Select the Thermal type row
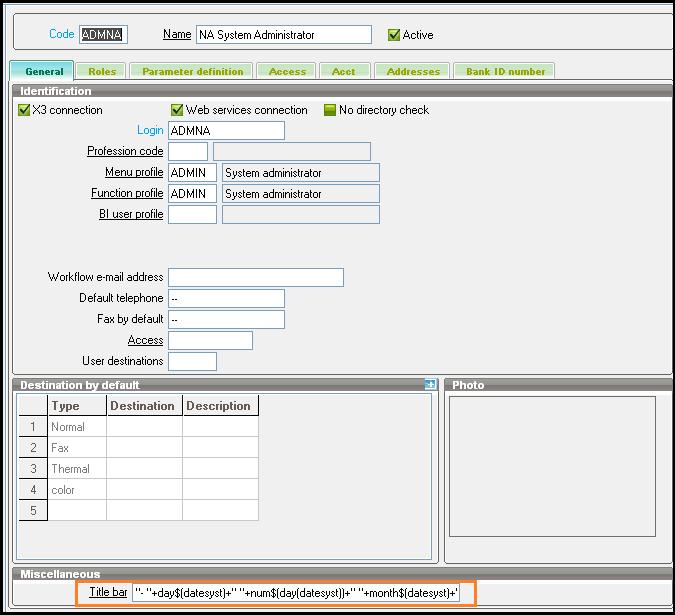 [x=77, y=469]
